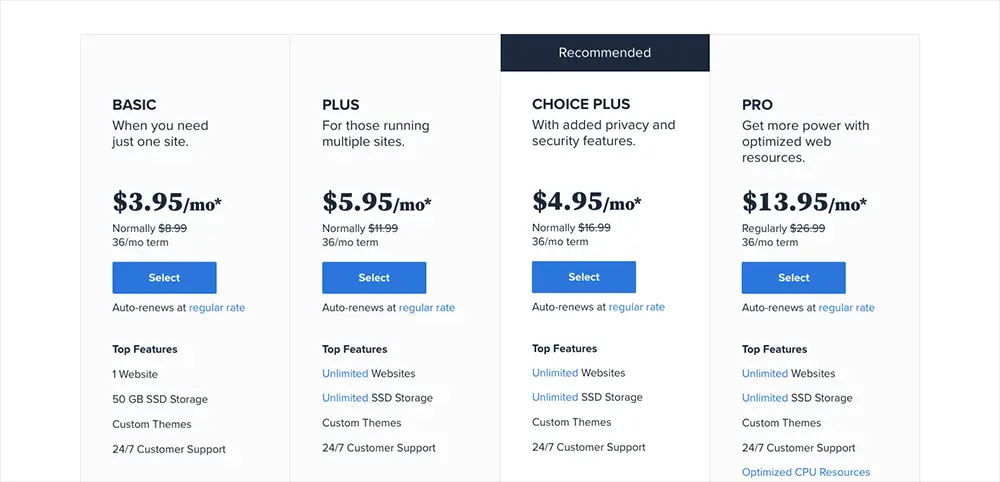This screenshot has width=1000, height=482.
Task: Click Unlimited Websites link in Plus plan
Action: coord(345,374)
